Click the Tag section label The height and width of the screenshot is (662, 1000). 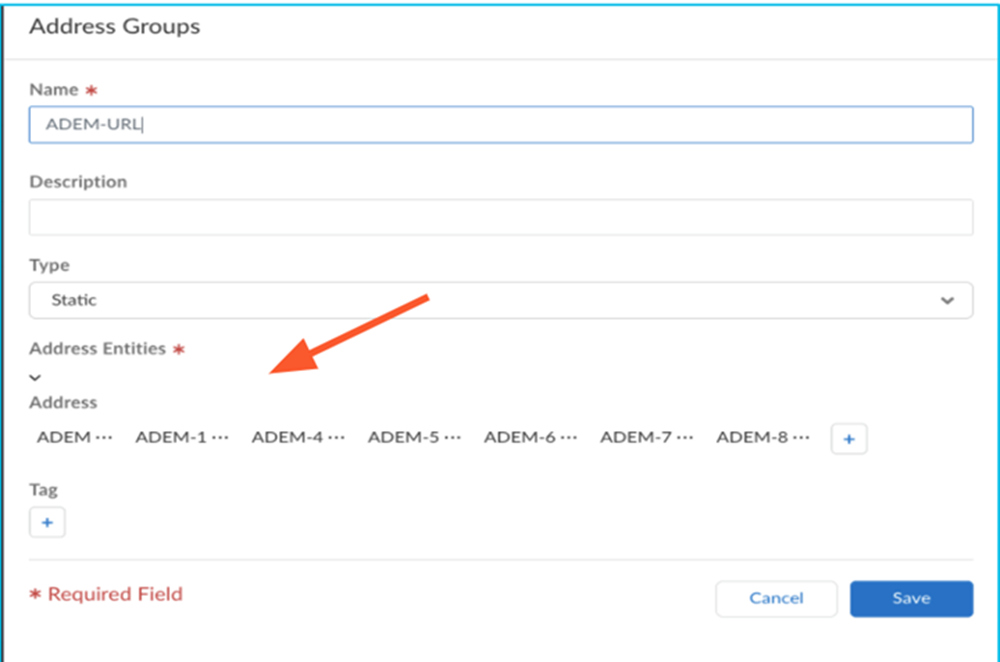point(43,490)
